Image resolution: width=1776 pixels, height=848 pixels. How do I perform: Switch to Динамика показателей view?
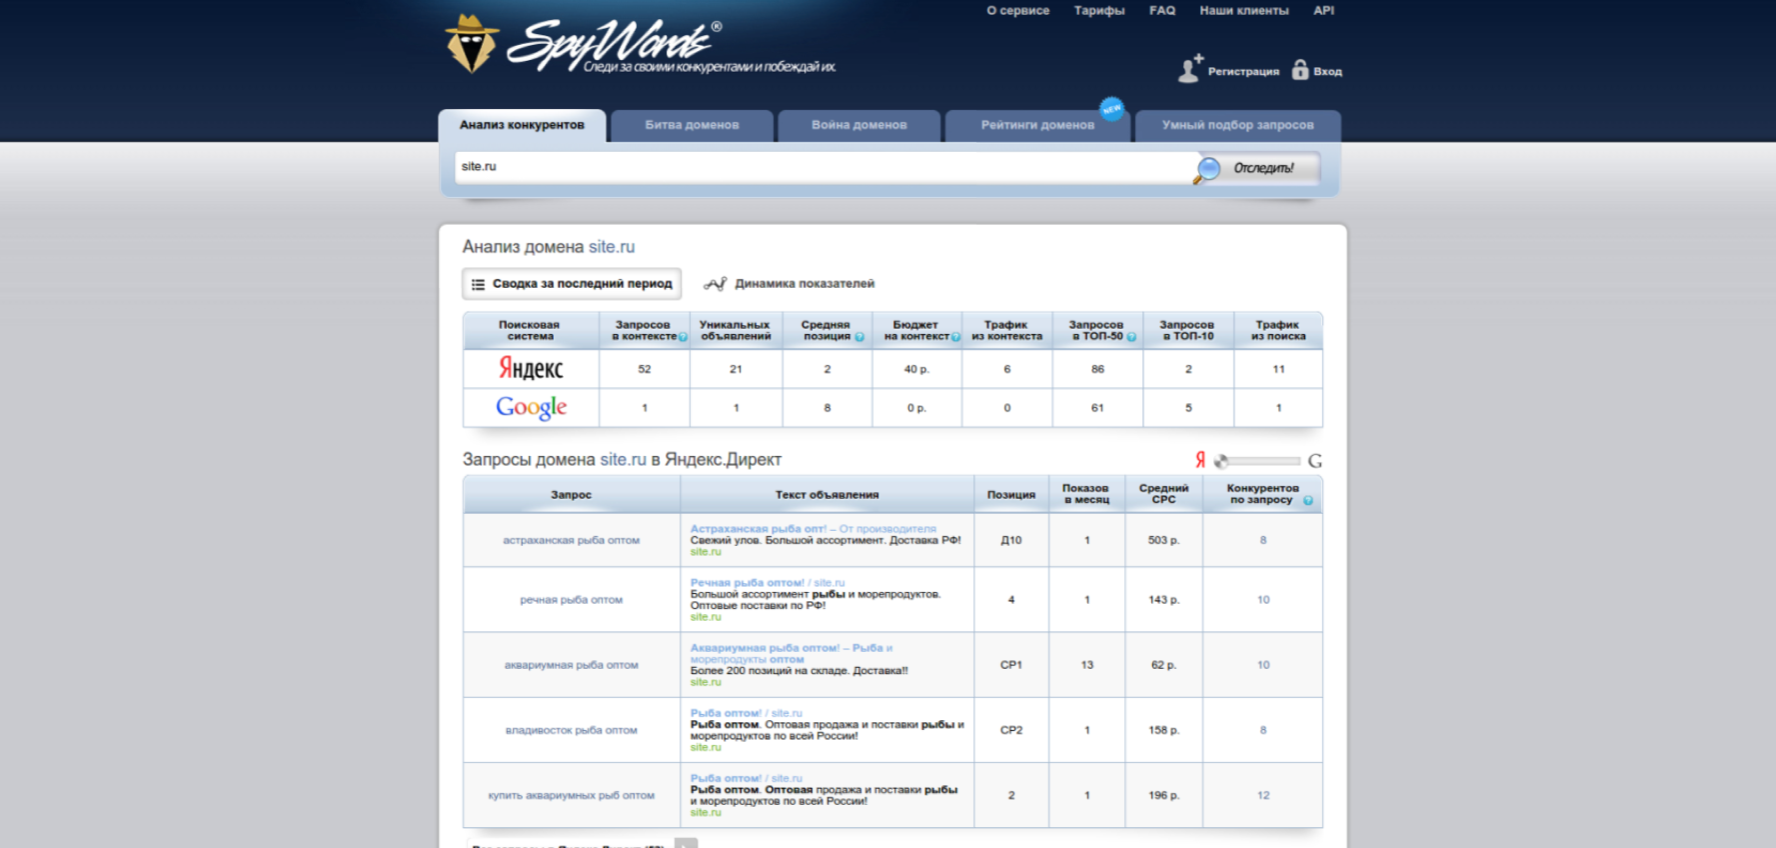(x=789, y=284)
